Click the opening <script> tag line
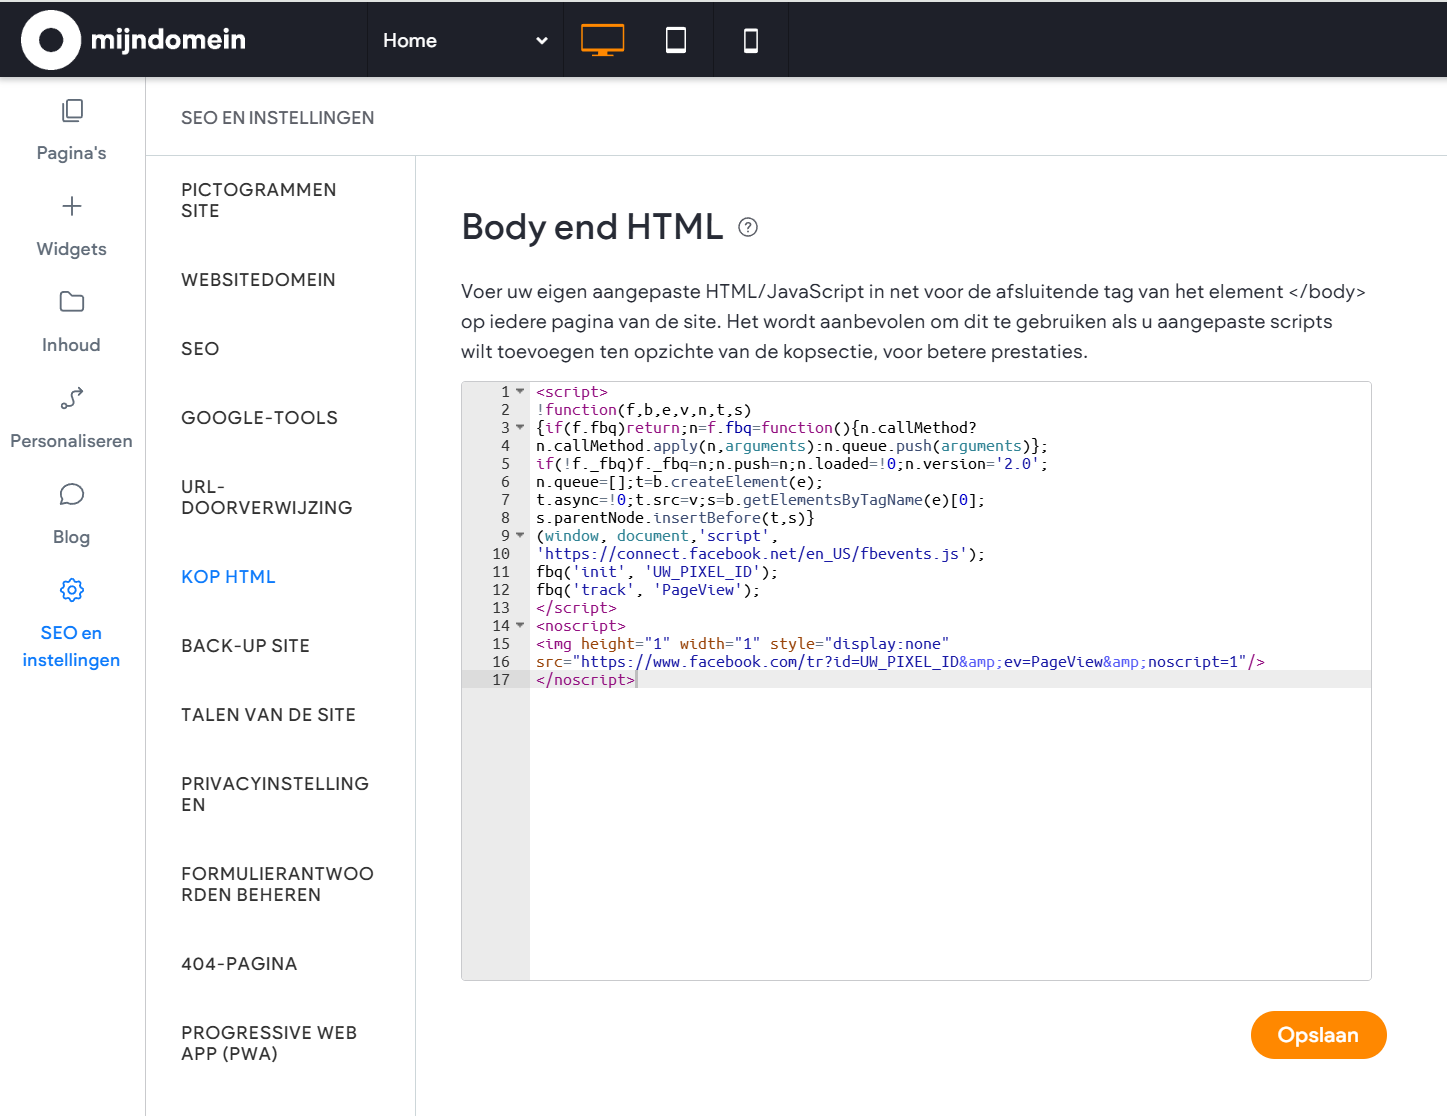 (x=572, y=392)
